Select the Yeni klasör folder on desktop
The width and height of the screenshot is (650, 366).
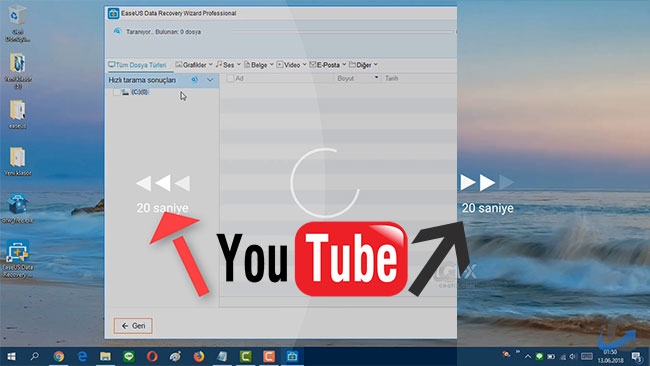point(17,162)
